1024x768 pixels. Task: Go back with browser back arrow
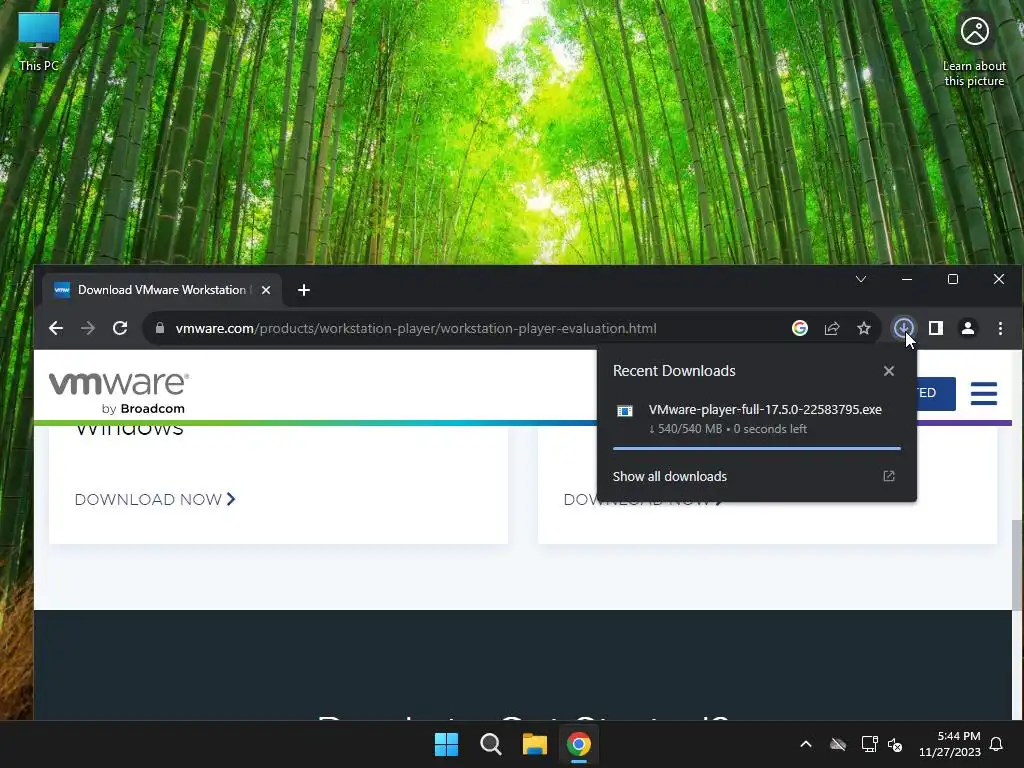click(56, 328)
